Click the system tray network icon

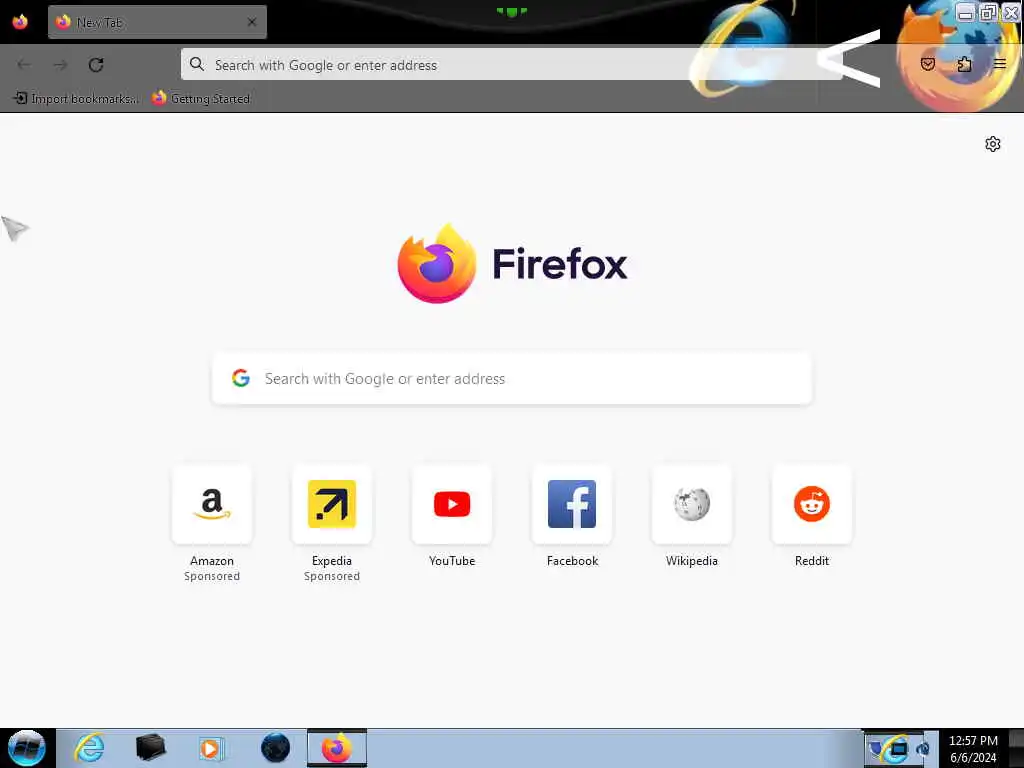[x=898, y=750]
